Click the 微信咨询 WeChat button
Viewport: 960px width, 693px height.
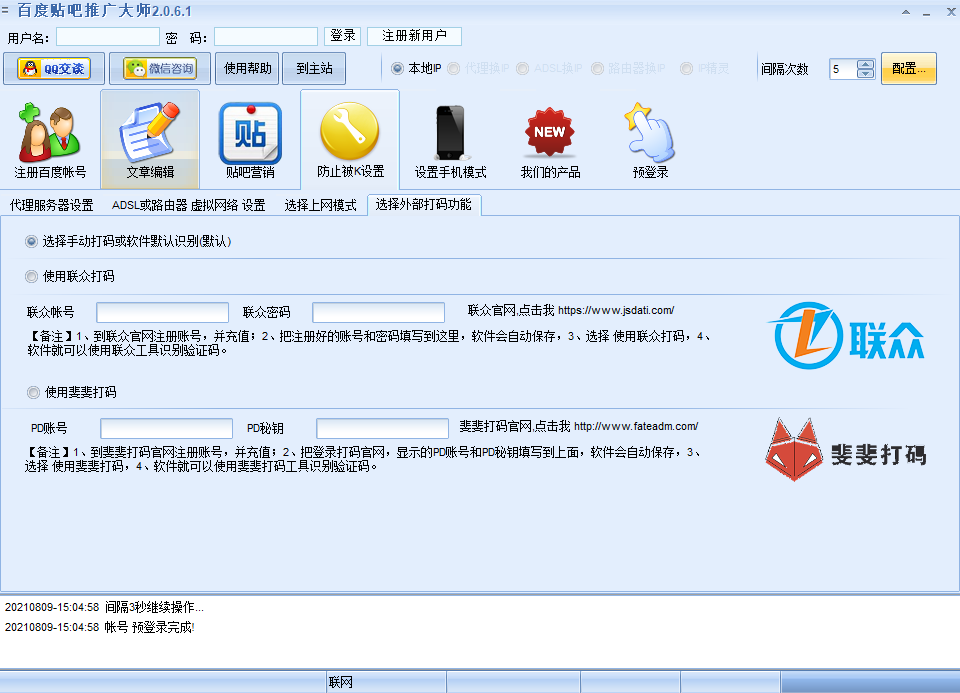click(160, 69)
